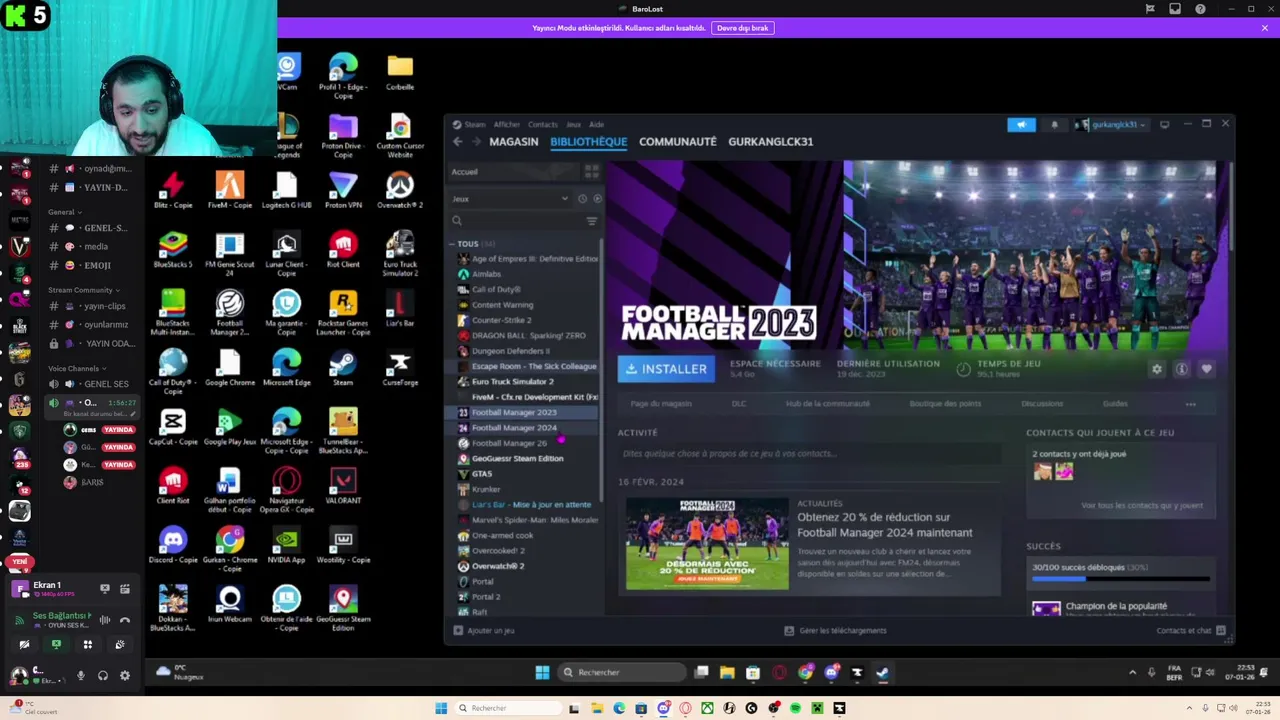The image size is (1280, 720).
Task: Click Ajouter un jeu link
Action: coord(484,631)
